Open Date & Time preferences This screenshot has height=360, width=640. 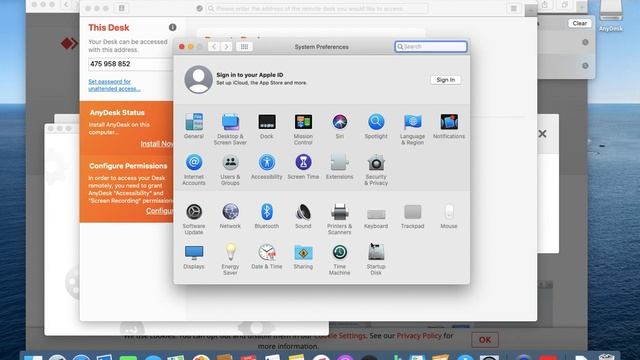tap(267, 256)
